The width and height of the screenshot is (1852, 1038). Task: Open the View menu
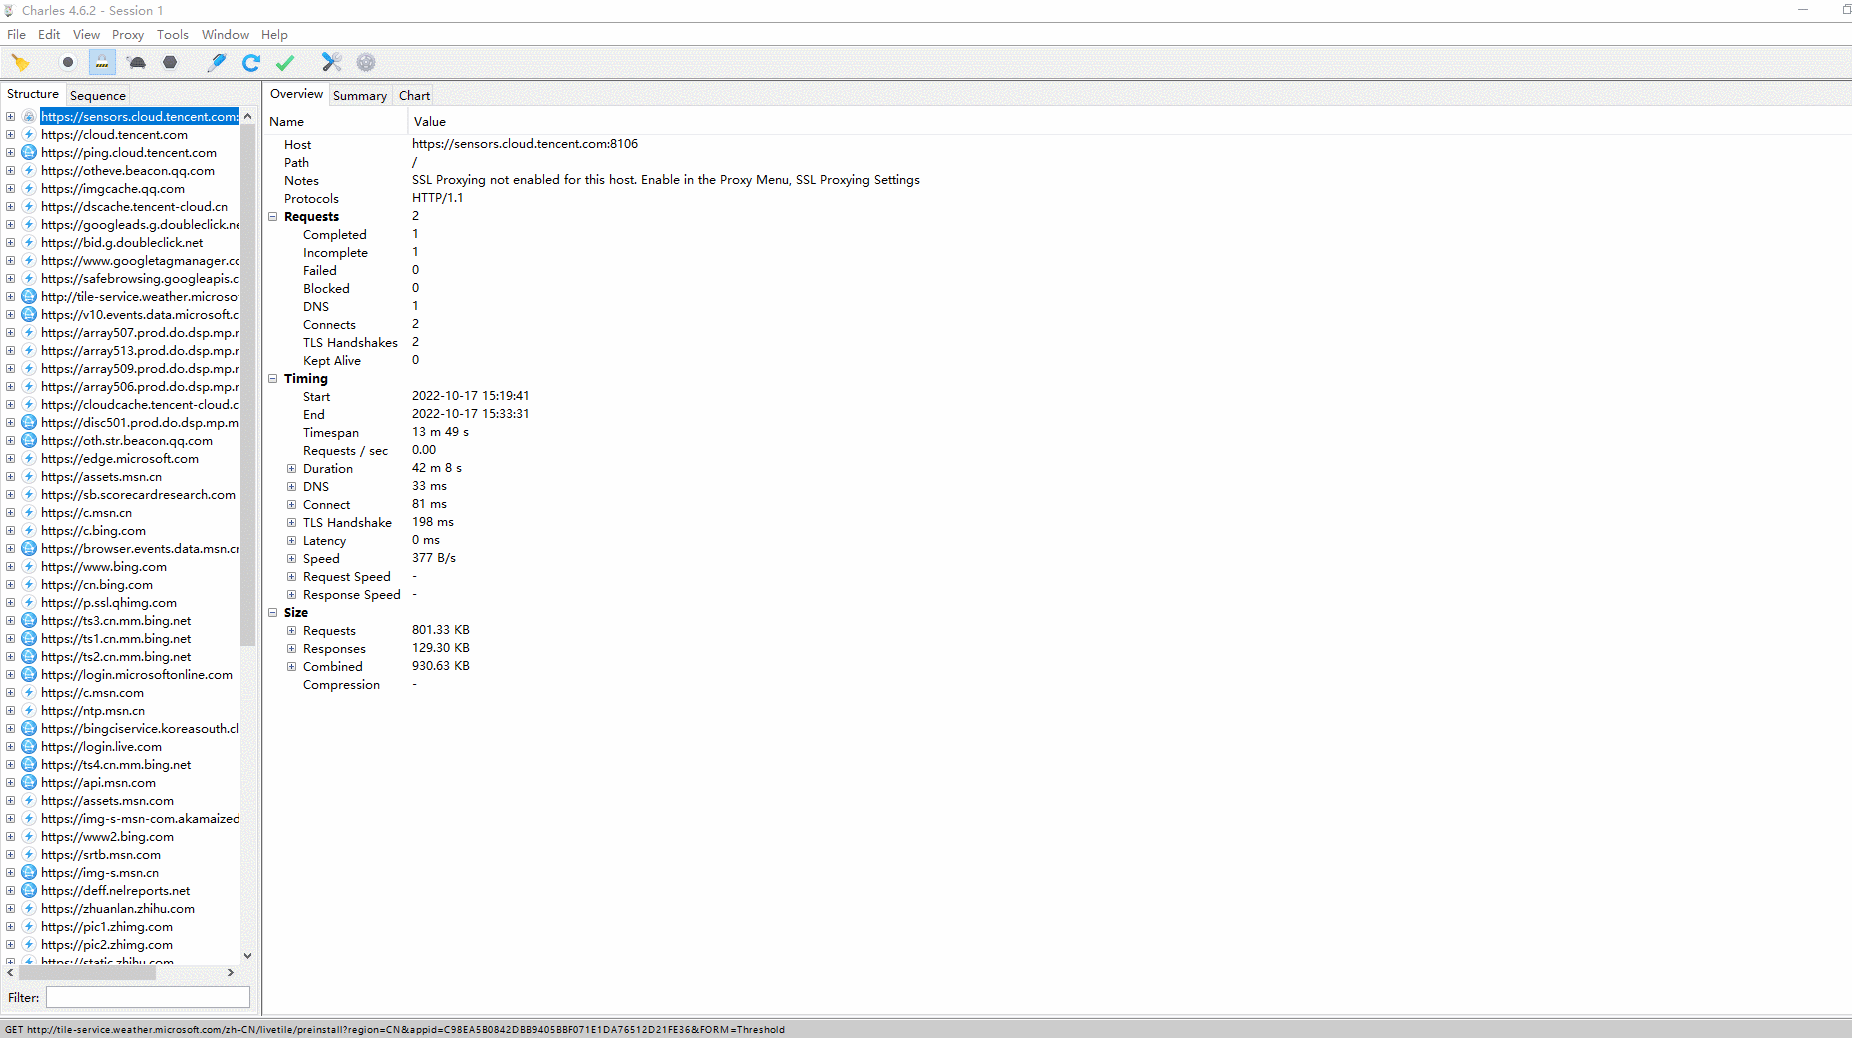click(86, 34)
